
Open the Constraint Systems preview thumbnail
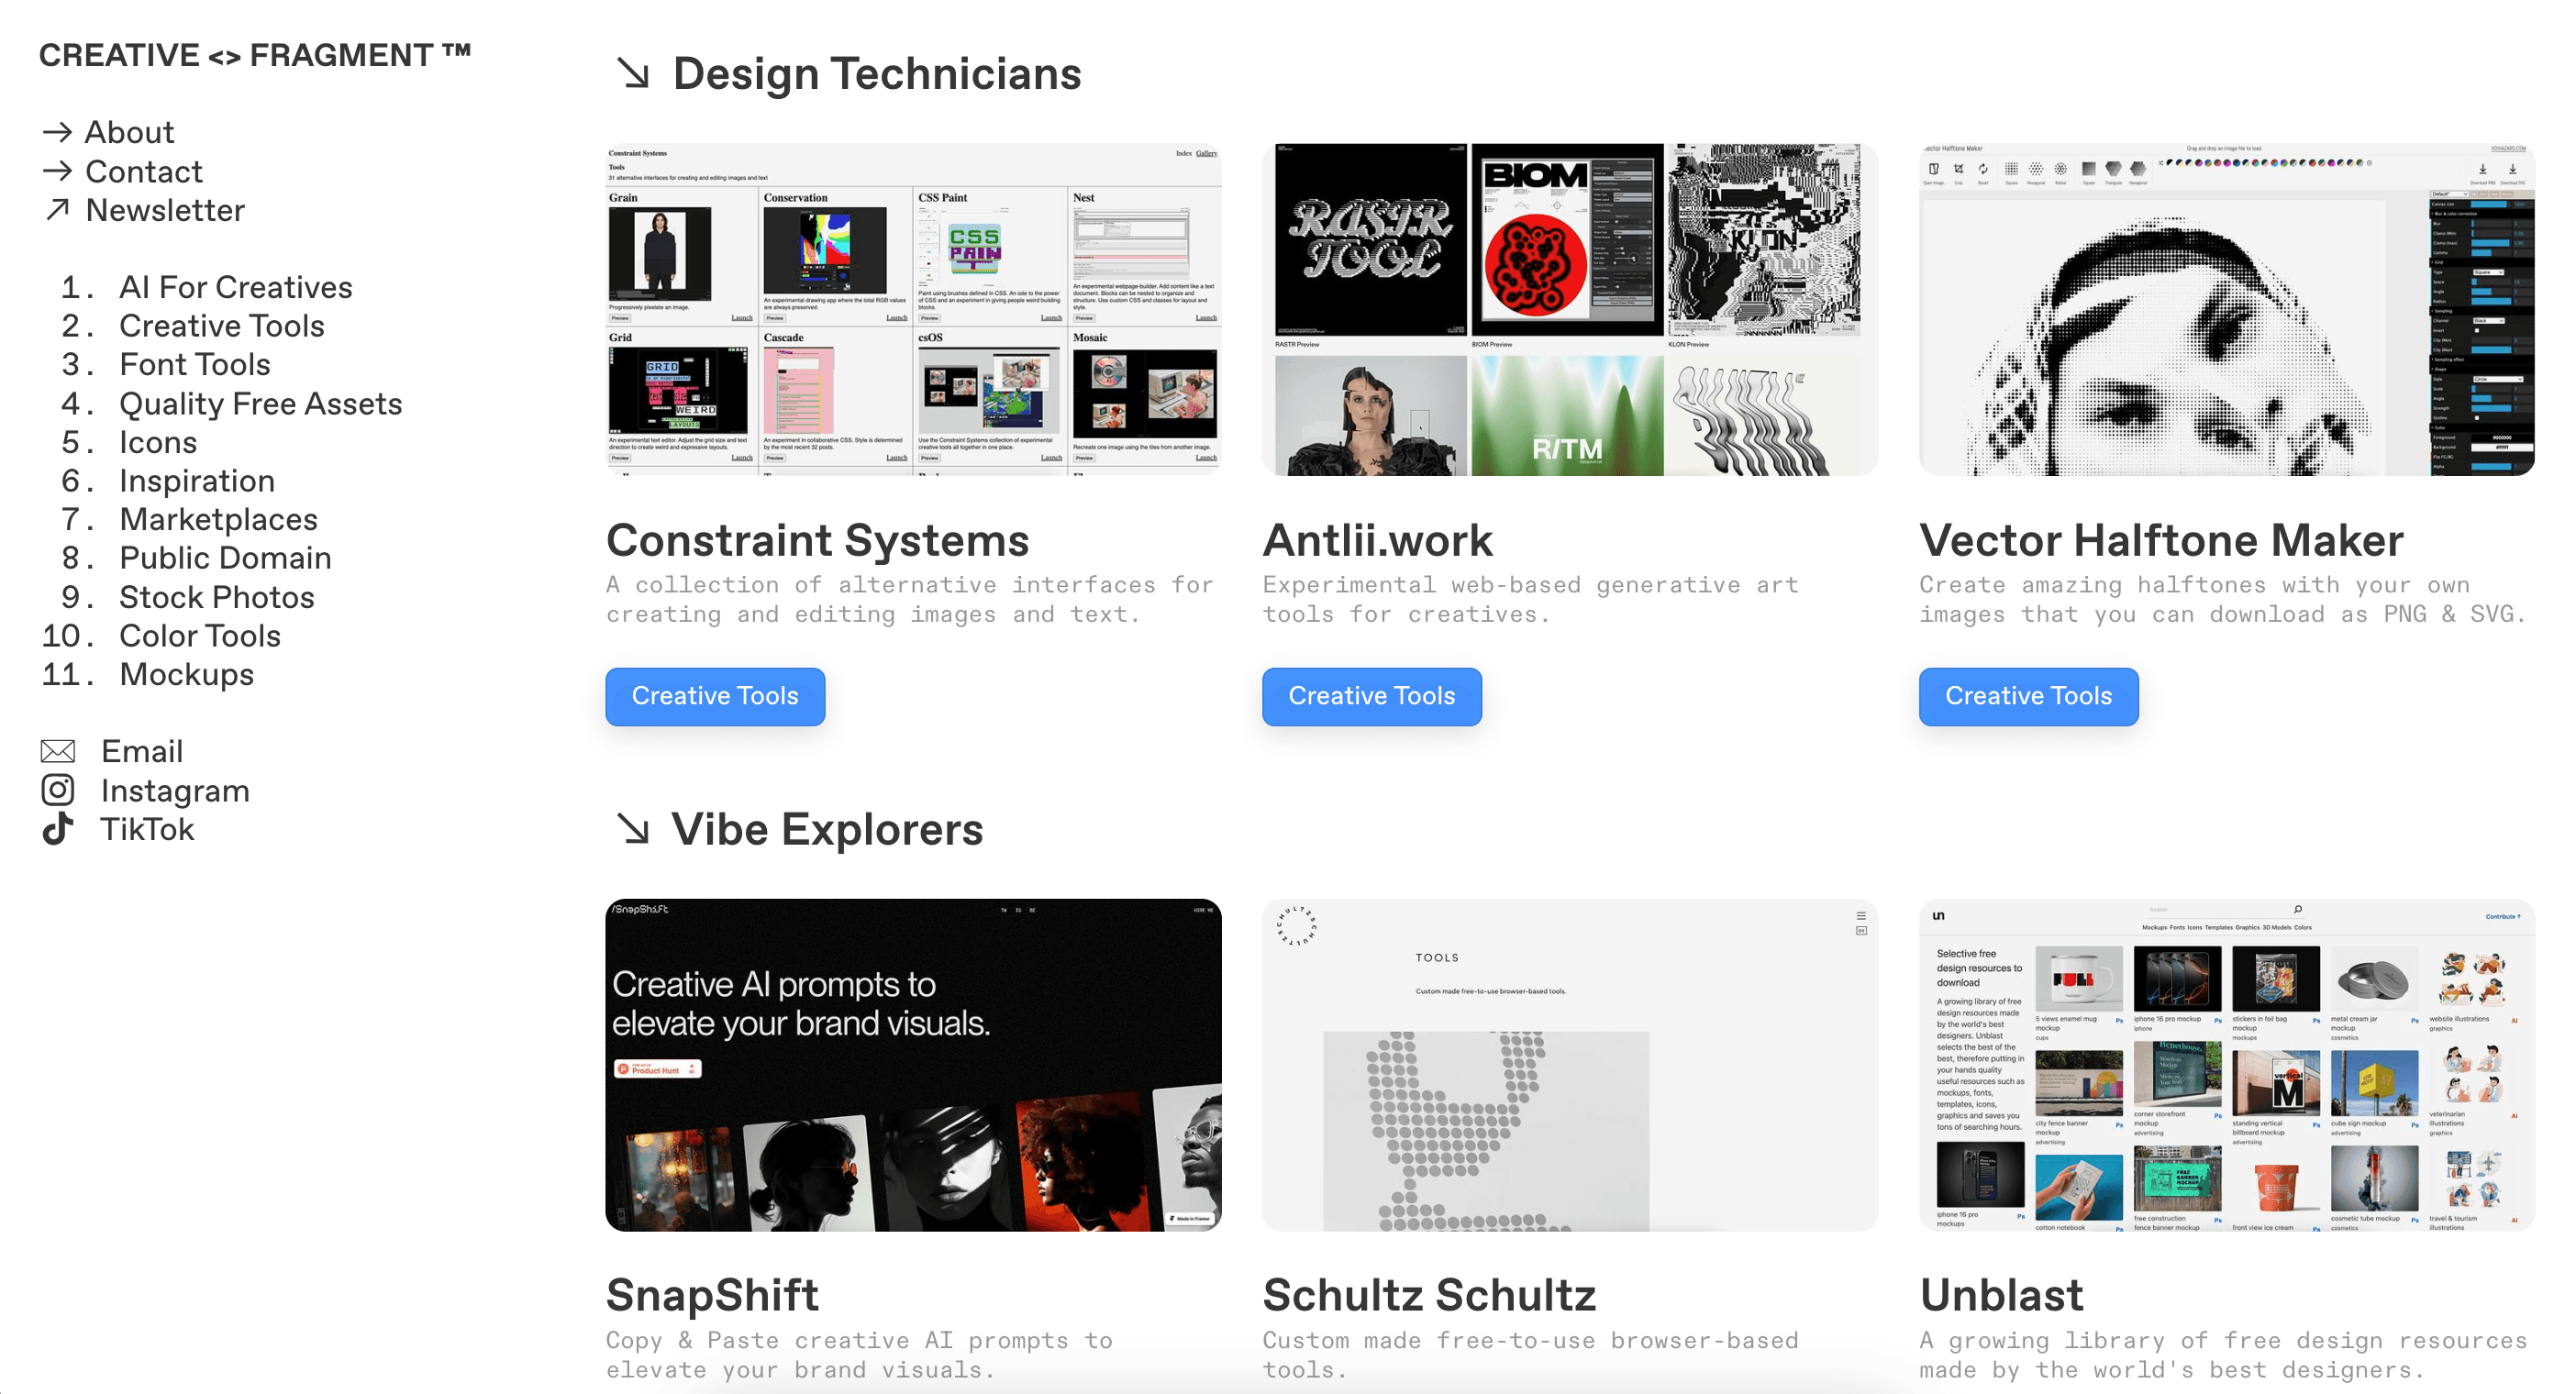[913, 309]
